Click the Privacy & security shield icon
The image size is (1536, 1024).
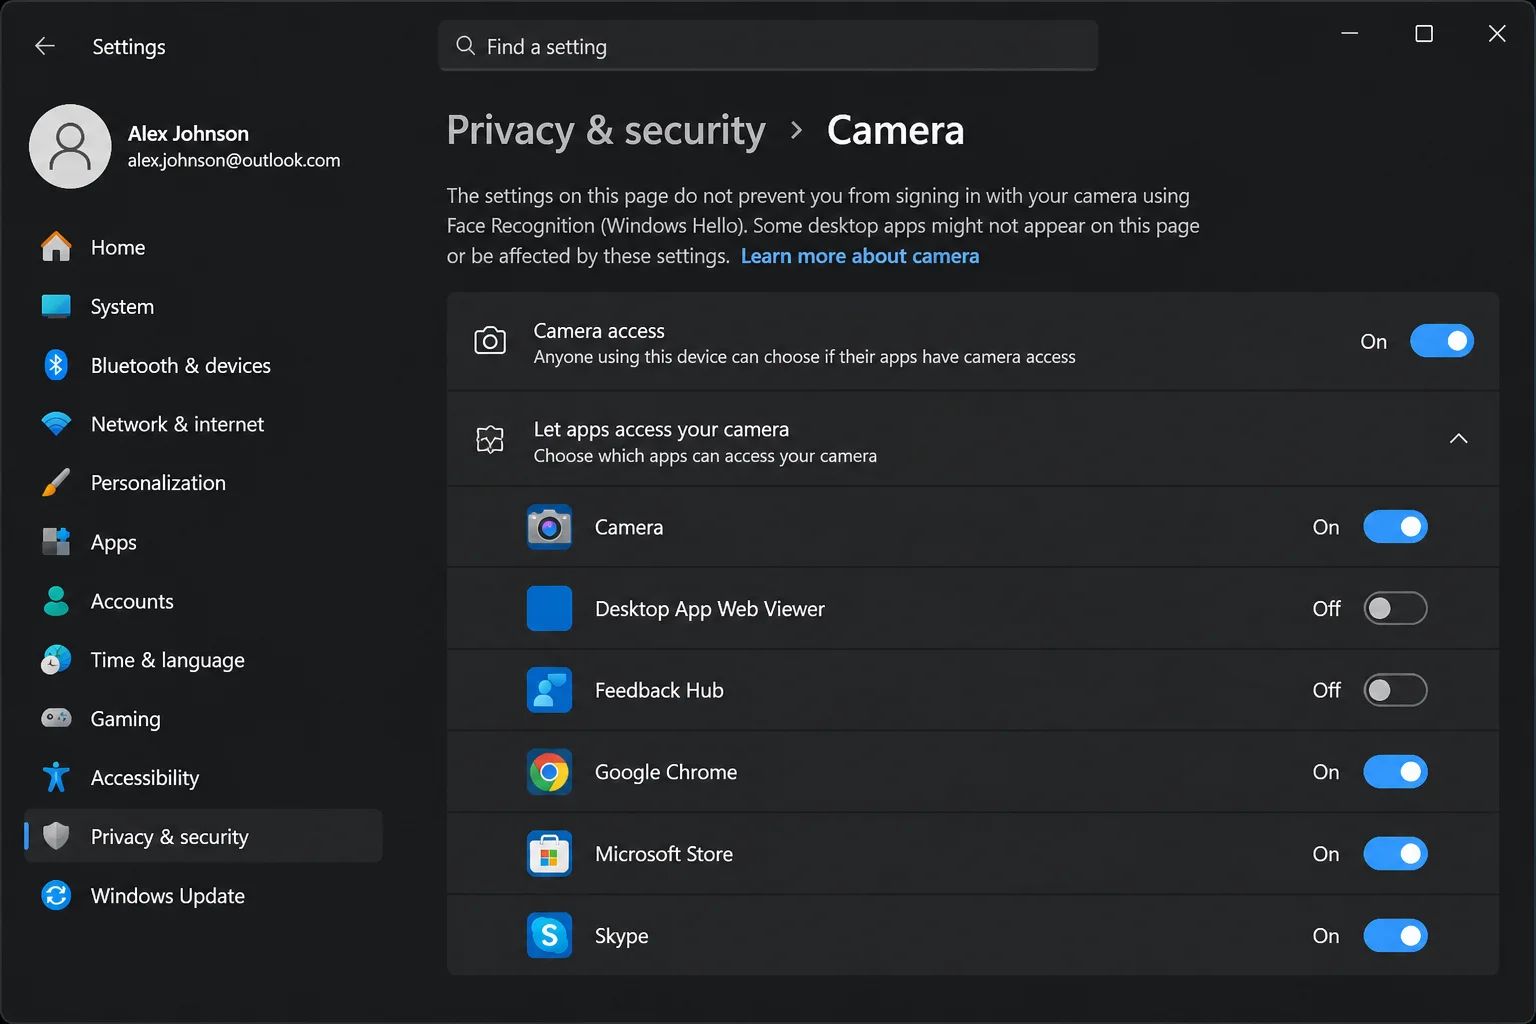click(56, 836)
